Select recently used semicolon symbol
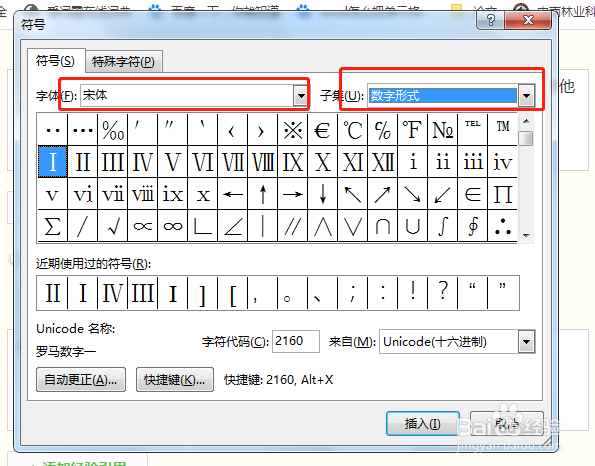 (353, 293)
